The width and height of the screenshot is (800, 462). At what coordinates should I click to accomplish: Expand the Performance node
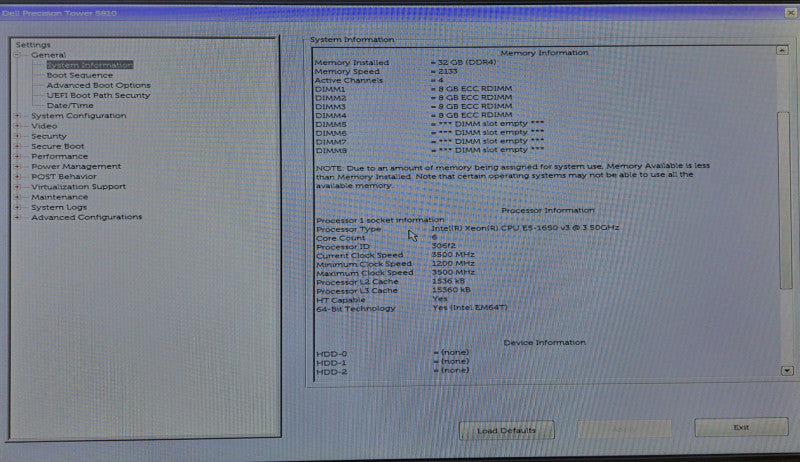(17, 157)
